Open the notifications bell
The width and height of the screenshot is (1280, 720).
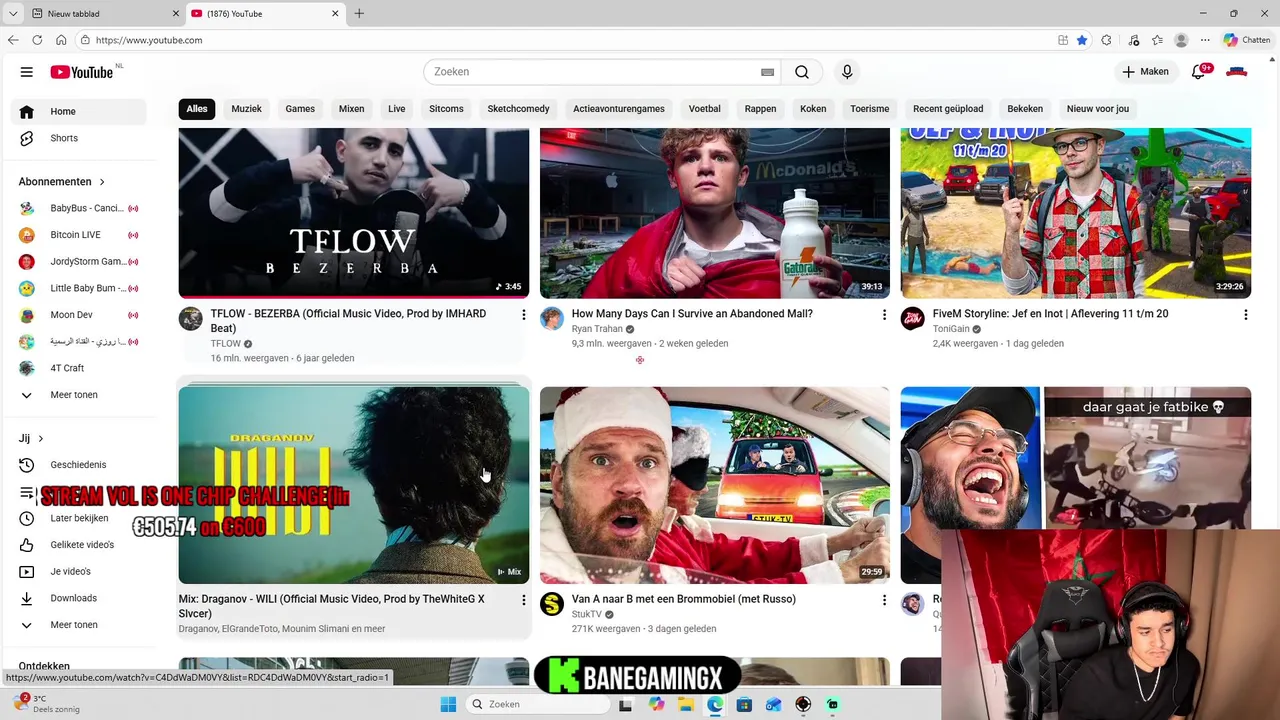(x=1198, y=72)
